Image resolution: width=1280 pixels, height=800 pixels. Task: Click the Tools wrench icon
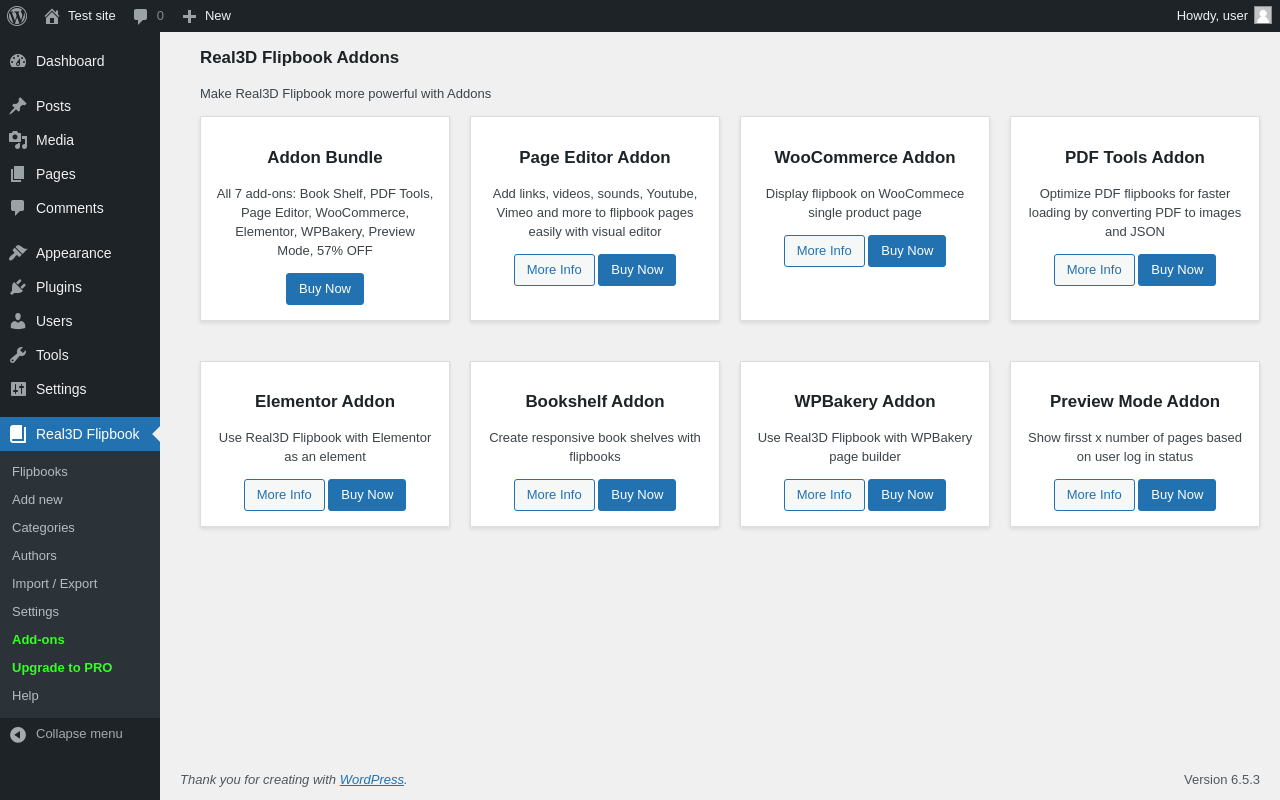pyautogui.click(x=18, y=355)
